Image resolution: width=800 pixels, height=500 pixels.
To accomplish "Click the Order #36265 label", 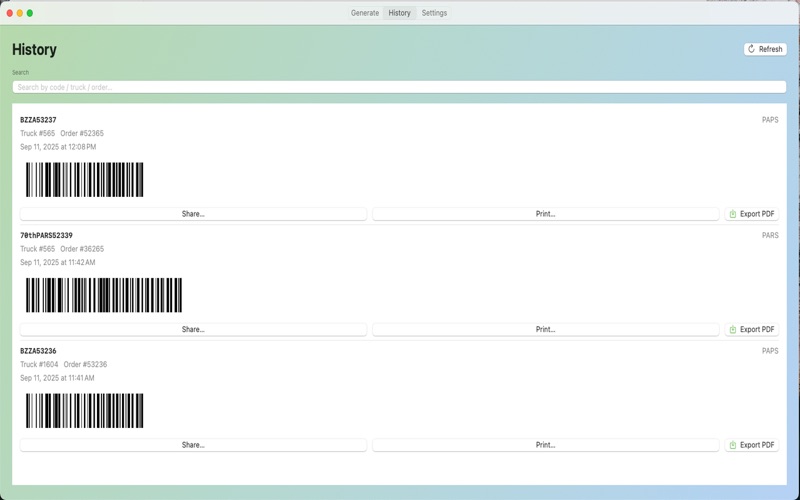I will 82,249.
